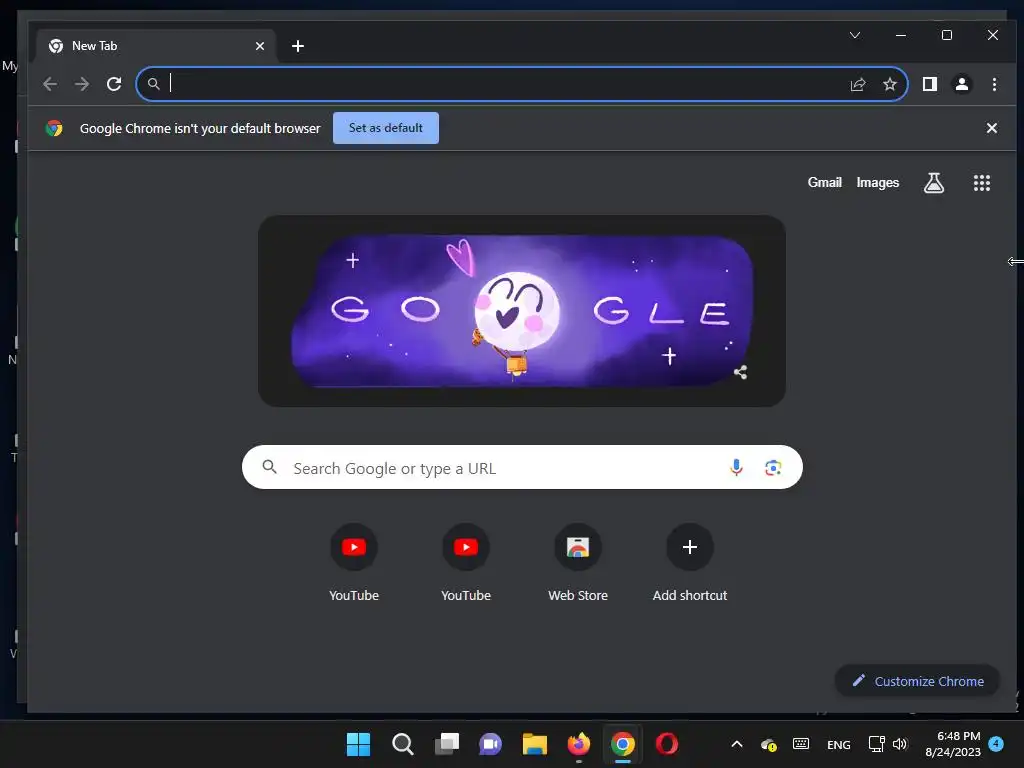Dismiss the default browser infobar
The height and width of the screenshot is (768, 1024).
[x=991, y=128]
